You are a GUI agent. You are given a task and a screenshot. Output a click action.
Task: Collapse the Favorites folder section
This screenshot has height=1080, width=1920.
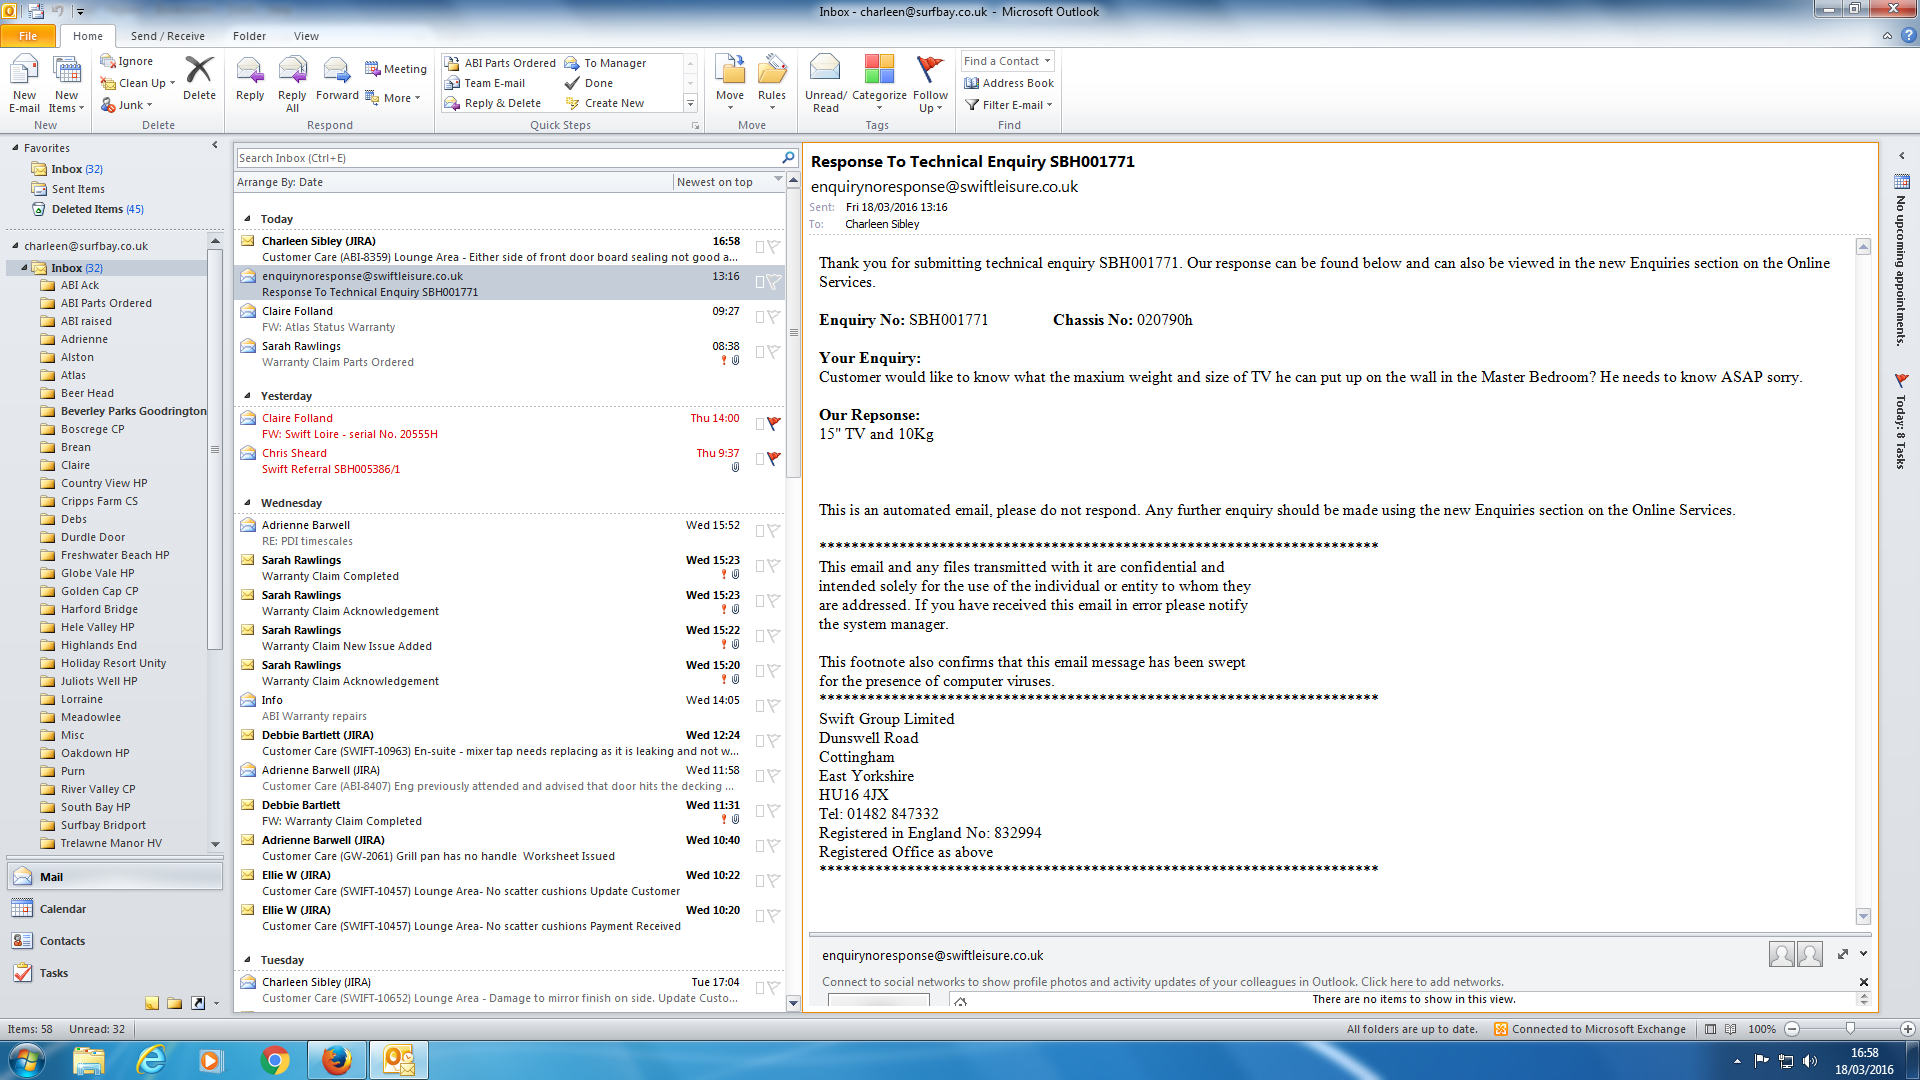tap(15, 148)
